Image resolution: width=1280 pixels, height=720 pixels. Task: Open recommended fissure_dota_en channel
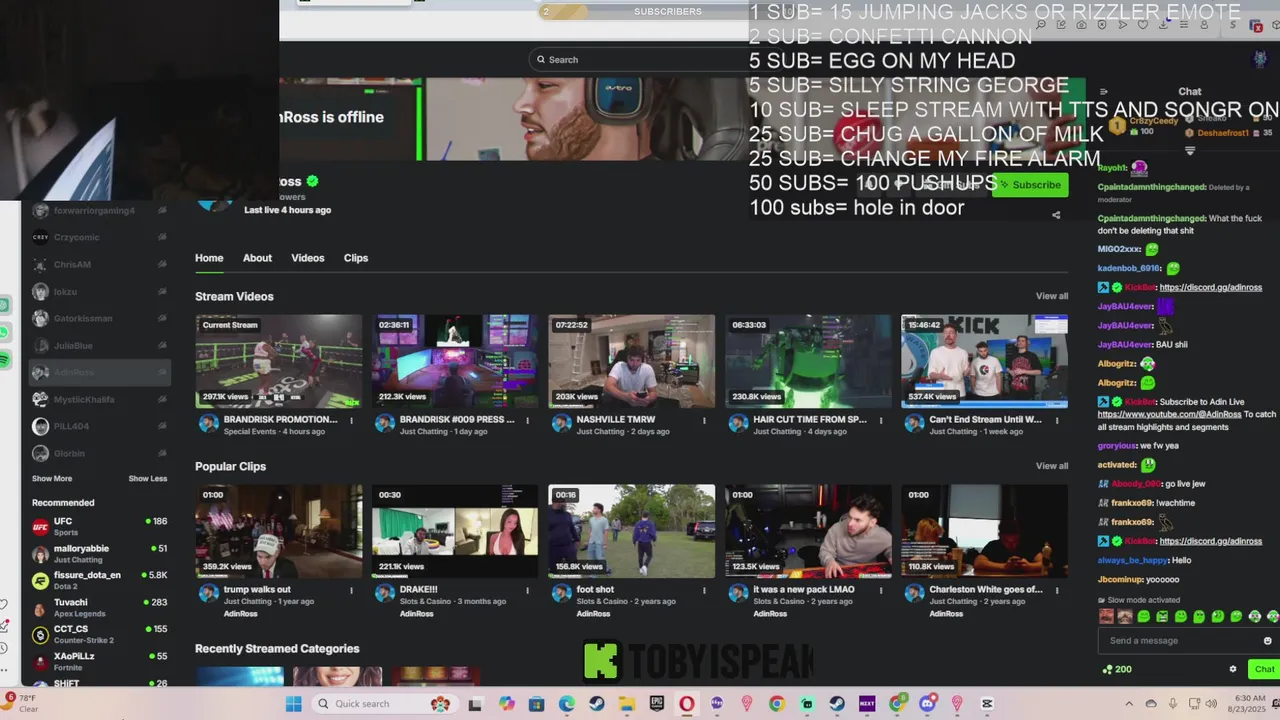click(x=99, y=580)
